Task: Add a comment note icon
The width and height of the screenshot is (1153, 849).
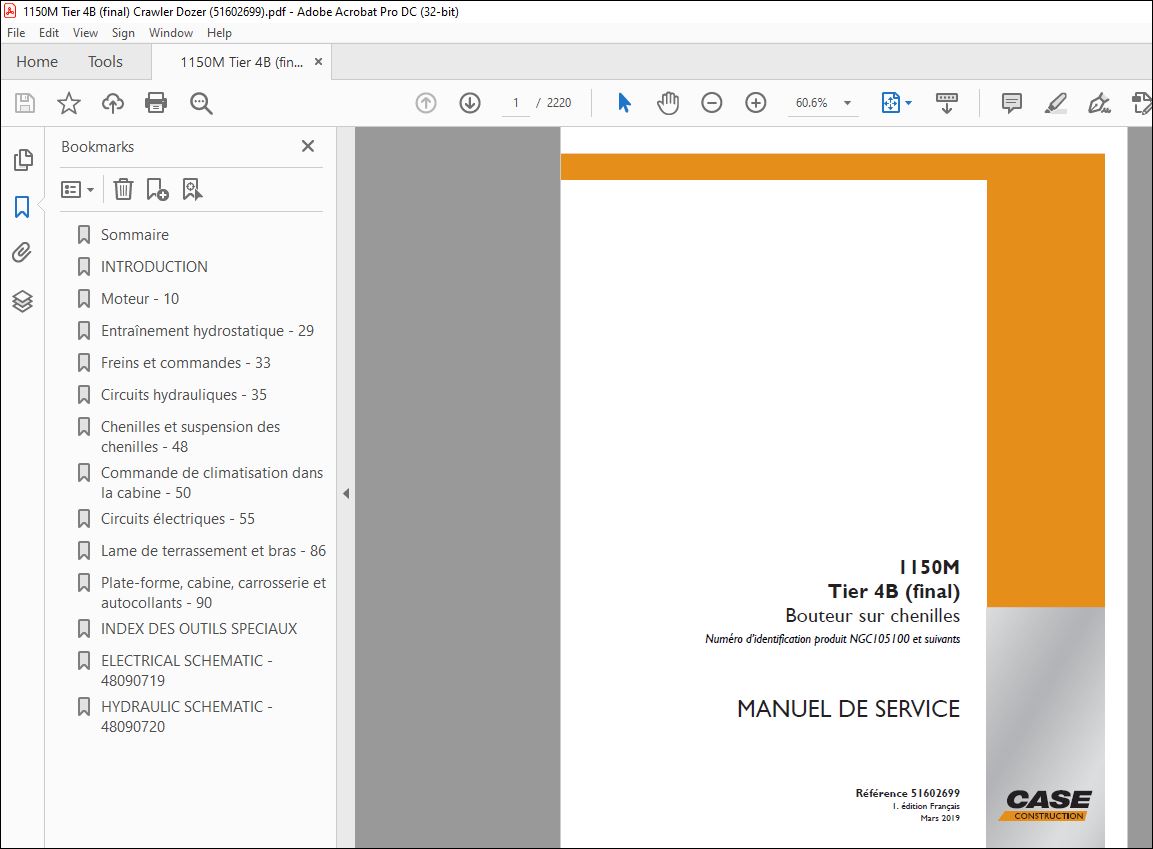Action: click(x=1012, y=103)
